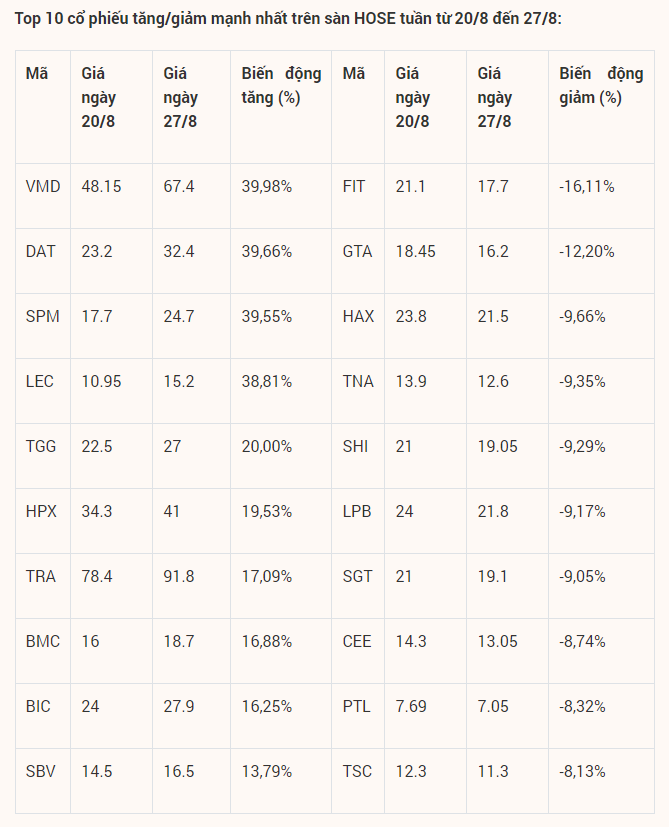Click the 39,98% increase value
Screen dimensions: 669x827
pos(267,187)
